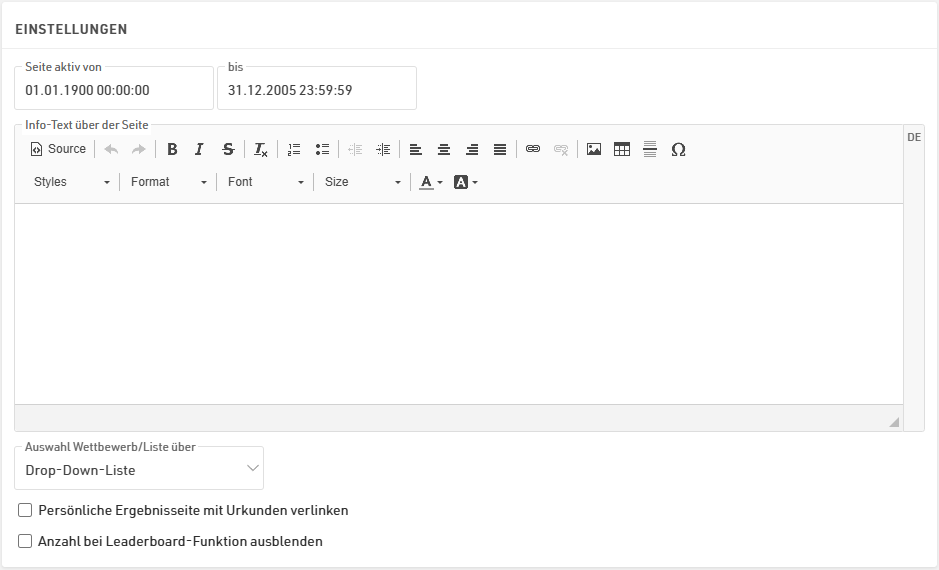Insert a bulleted list
Viewport: 939px width, 570px height.
tap(322, 149)
